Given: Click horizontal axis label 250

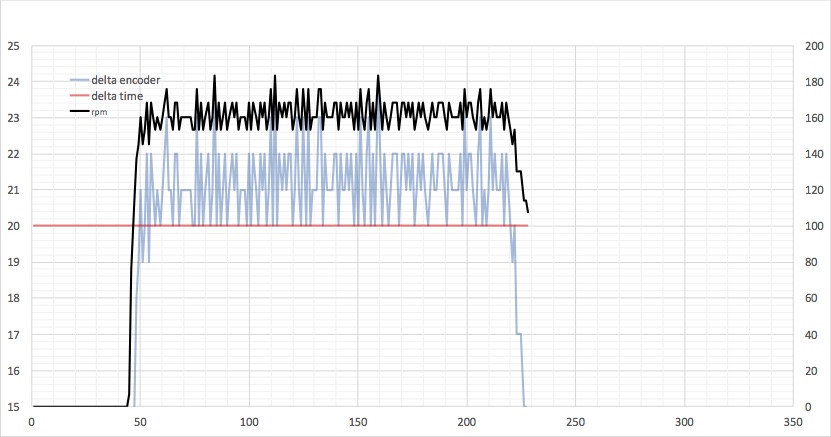Looking at the screenshot, I should point(576,422).
